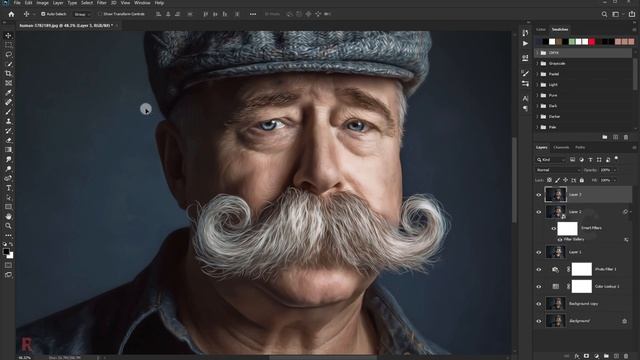The width and height of the screenshot is (640, 360).
Task: Open the workspace switcher icon
Action: tap(616, 14)
